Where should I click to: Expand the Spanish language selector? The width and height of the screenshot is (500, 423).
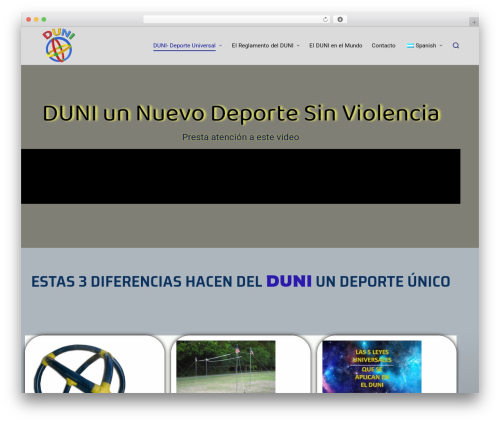(424, 46)
